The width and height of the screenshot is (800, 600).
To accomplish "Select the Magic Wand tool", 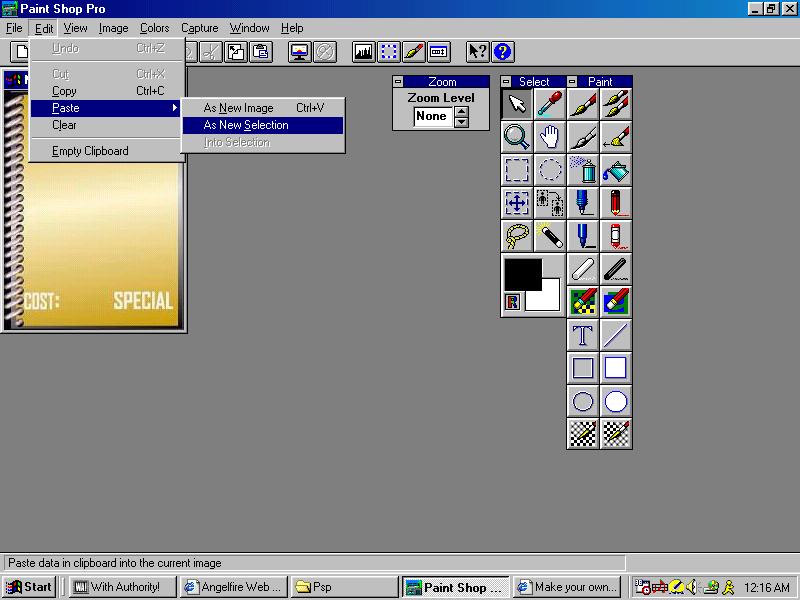I will [x=549, y=236].
